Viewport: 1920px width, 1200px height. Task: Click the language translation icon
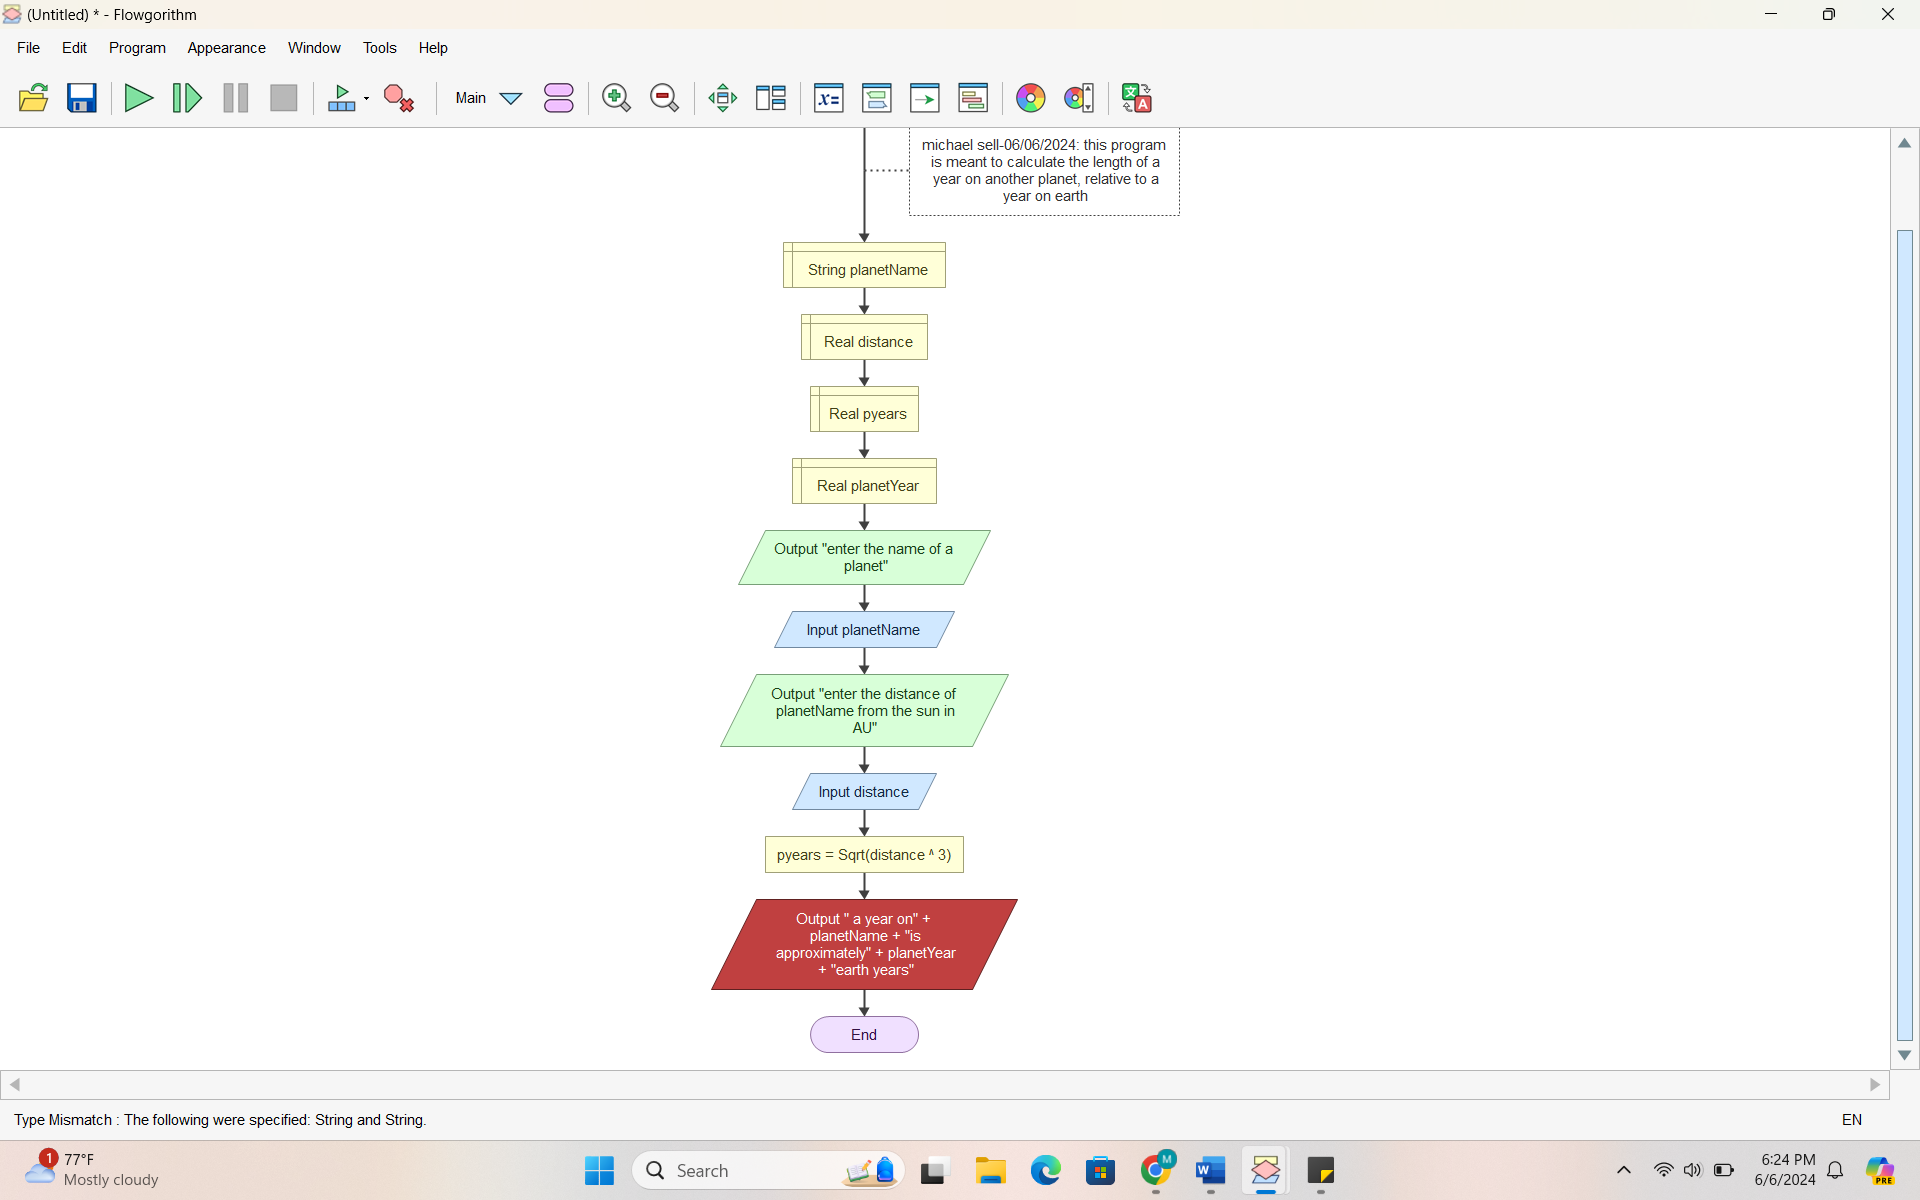tap(1137, 98)
